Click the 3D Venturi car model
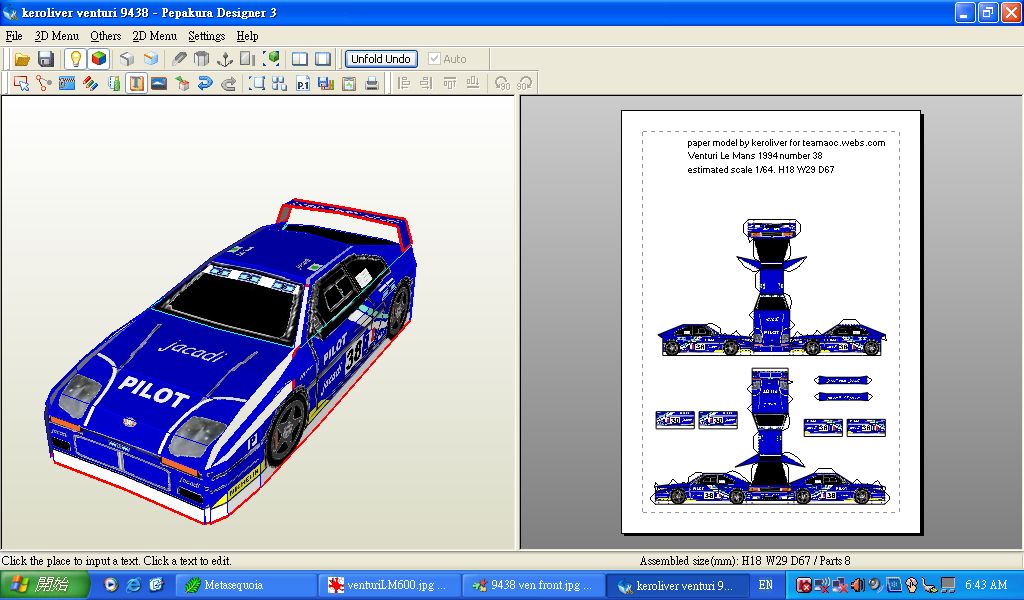The height and width of the screenshot is (600, 1024). [x=231, y=361]
